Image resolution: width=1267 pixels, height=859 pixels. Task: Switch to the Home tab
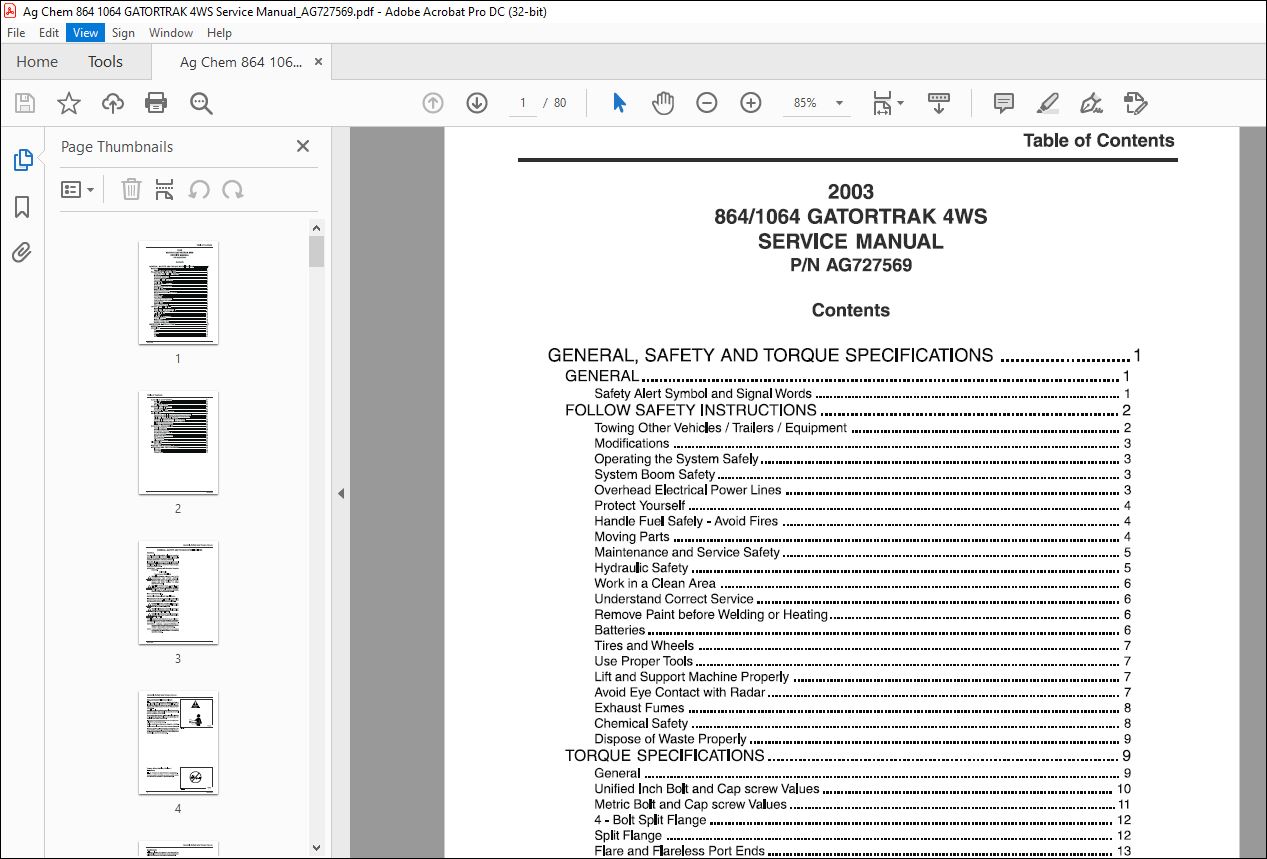point(37,62)
